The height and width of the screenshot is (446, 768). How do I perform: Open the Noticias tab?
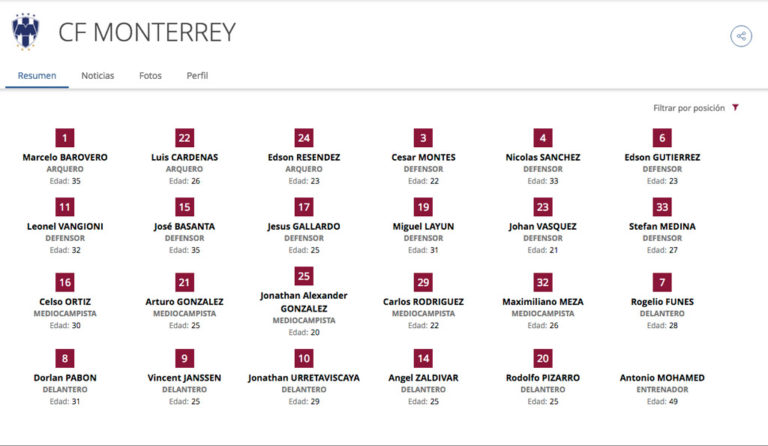click(x=97, y=76)
